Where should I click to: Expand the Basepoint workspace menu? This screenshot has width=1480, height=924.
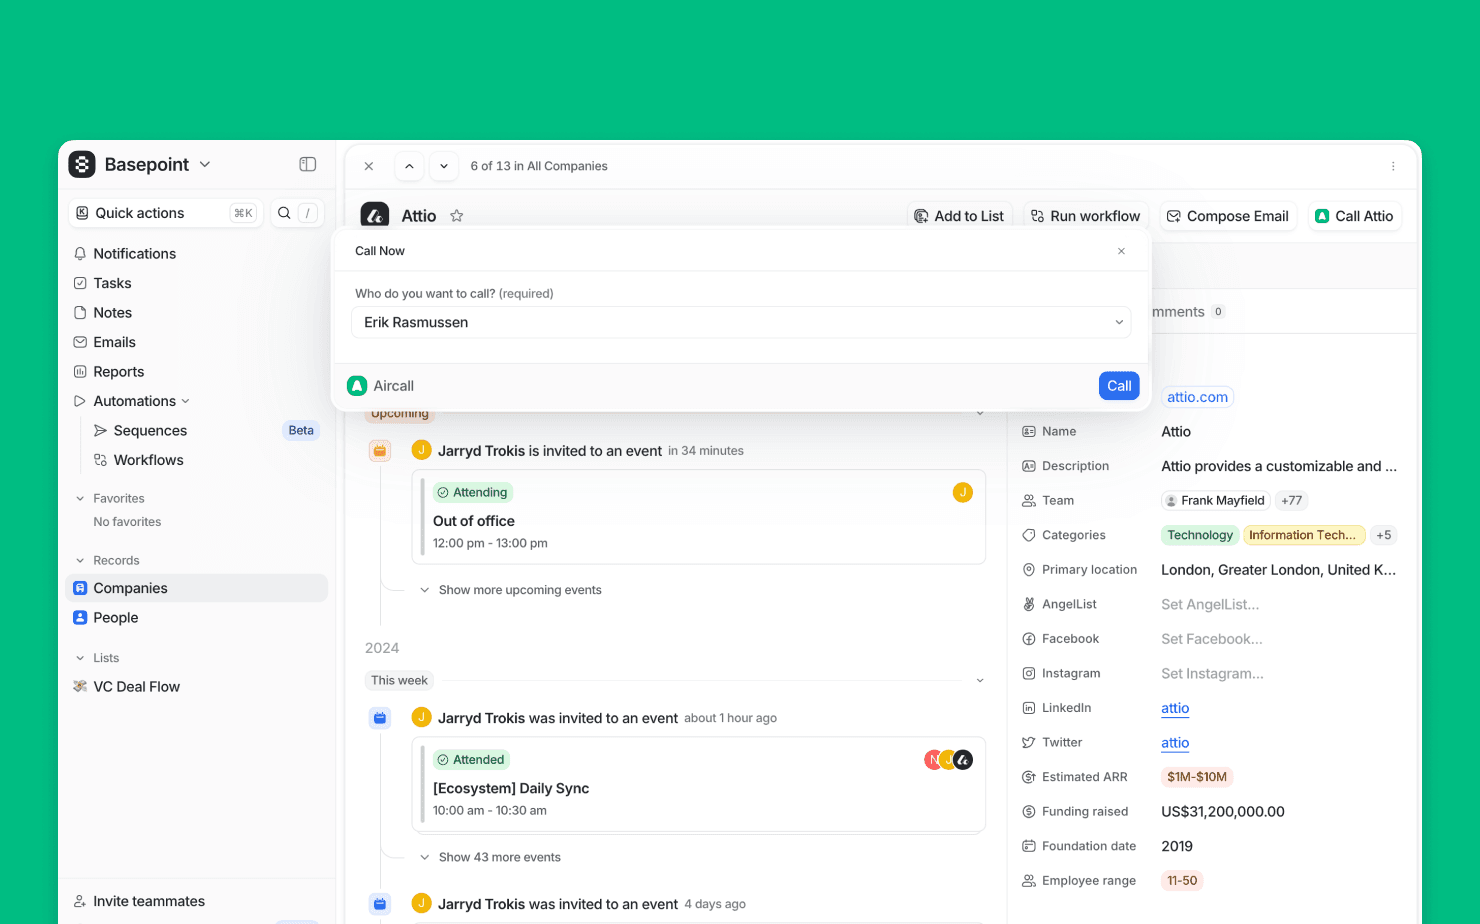pyautogui.click(x=205, y=164)
